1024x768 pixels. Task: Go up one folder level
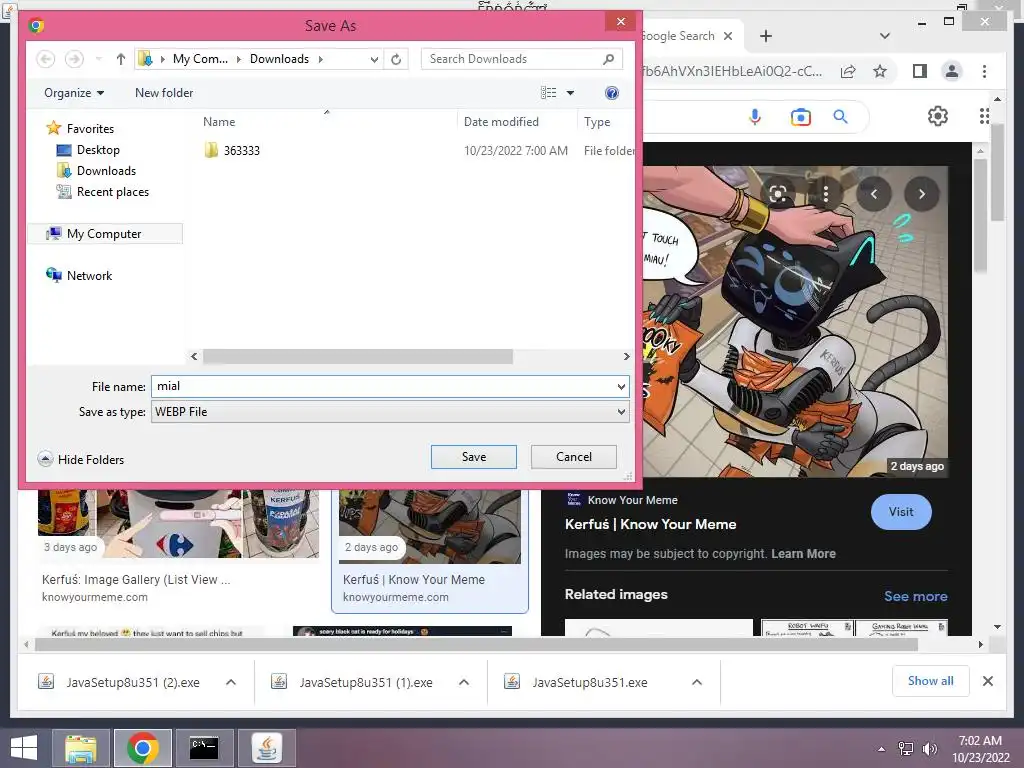(121, 59)
